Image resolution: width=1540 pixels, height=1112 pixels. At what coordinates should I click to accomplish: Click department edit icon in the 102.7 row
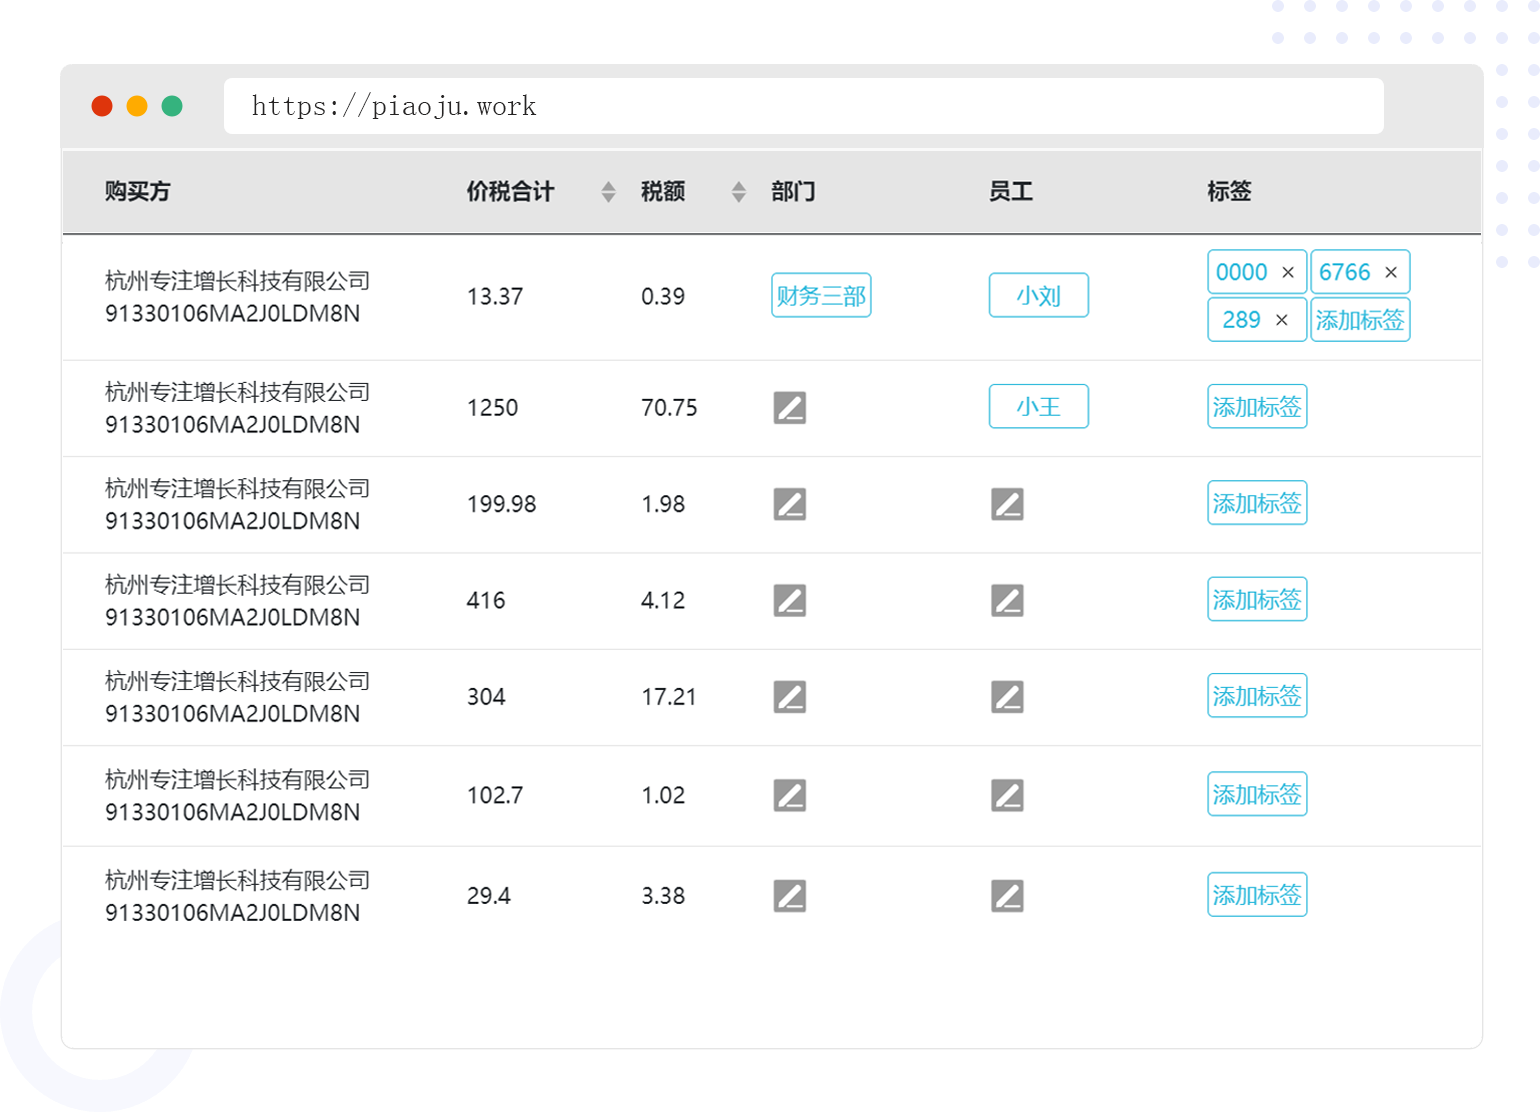(789, 795)
